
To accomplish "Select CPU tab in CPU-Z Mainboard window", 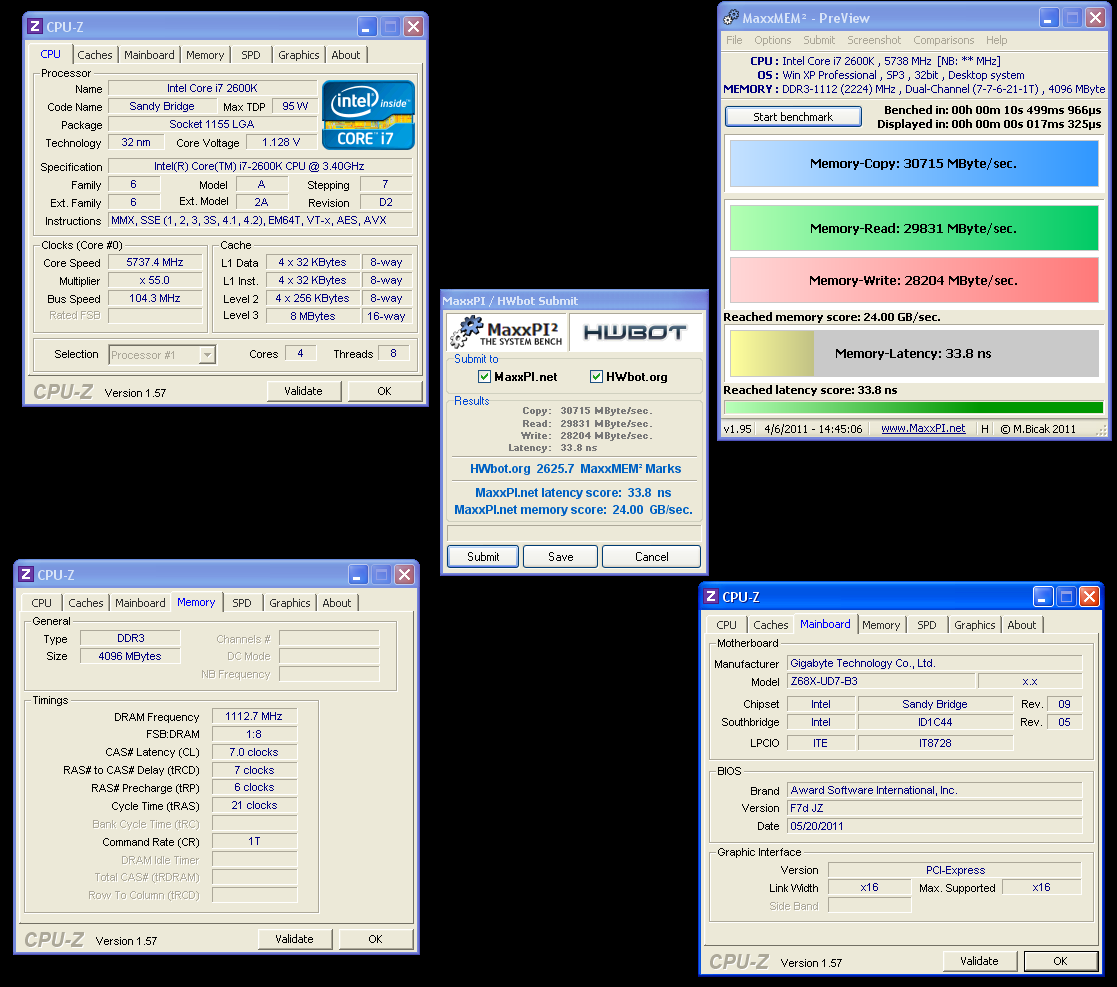I will (726, 625).
